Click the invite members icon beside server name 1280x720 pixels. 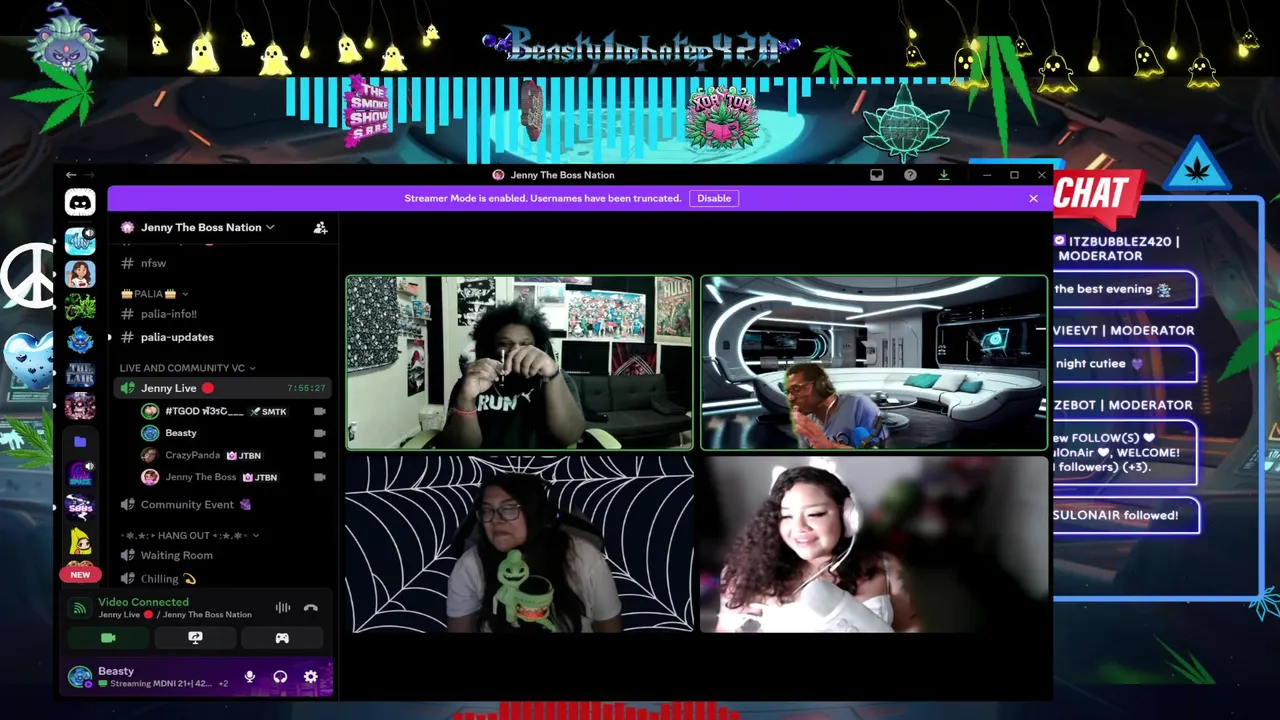[320, 228]
